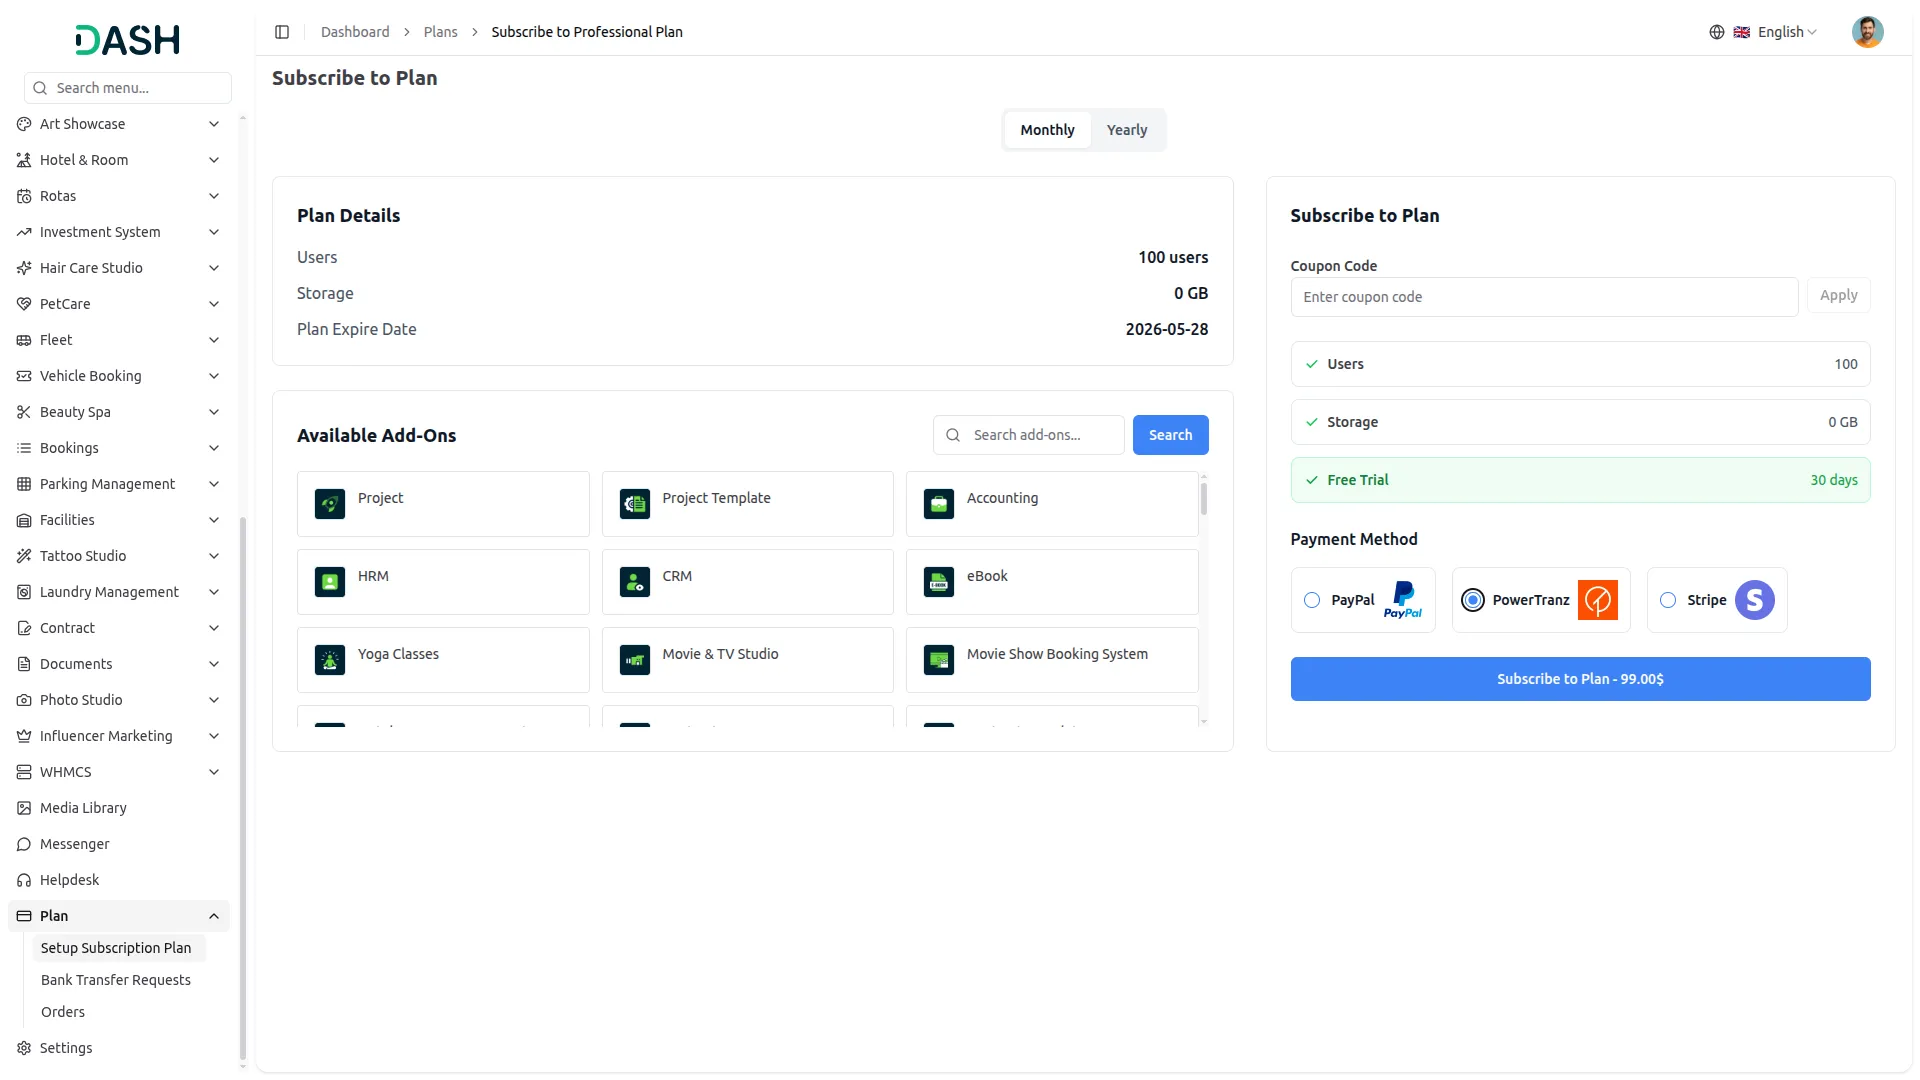Screen dimensions: 1920x1080
Task: Click the add-ons Search button
Action: (1170, 435)
